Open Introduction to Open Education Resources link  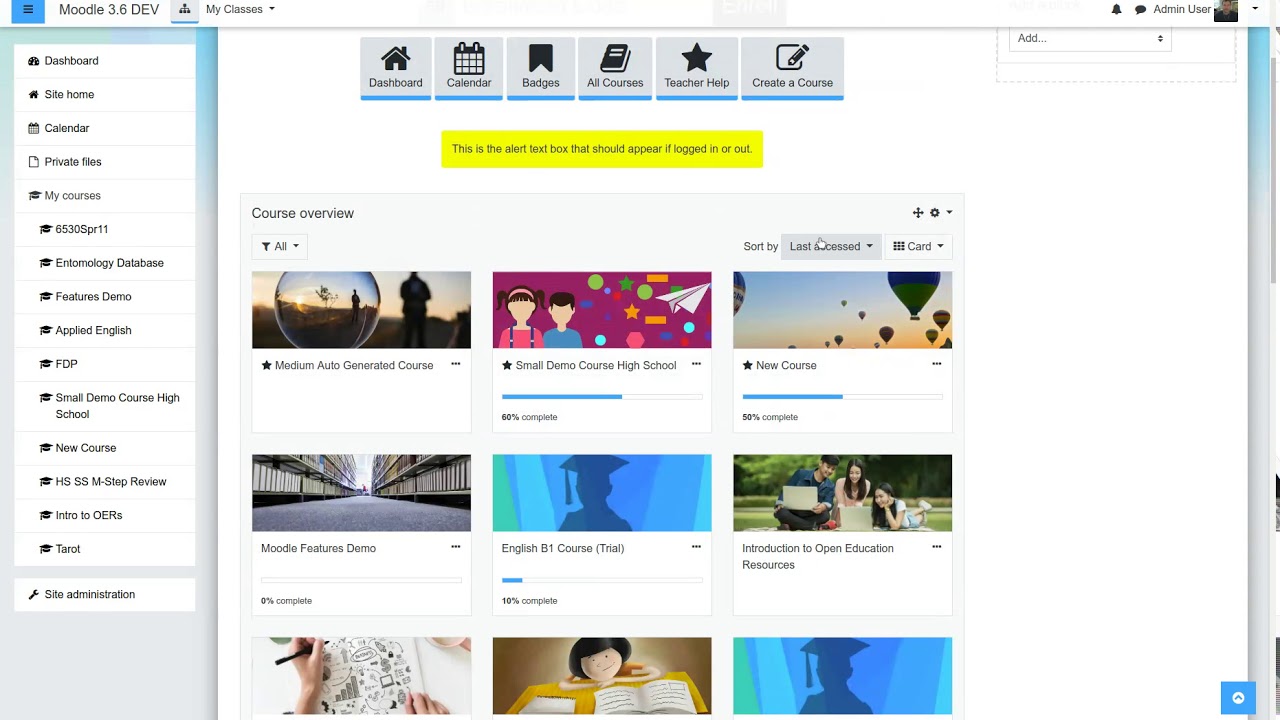tap(818, 556)
